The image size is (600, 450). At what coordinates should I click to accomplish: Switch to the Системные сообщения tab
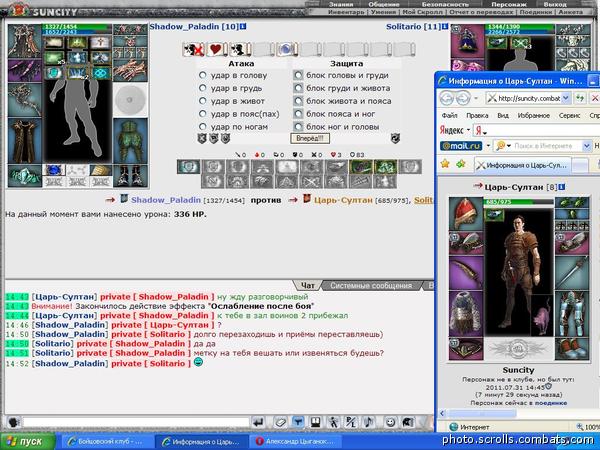click(x=371, y=285)
